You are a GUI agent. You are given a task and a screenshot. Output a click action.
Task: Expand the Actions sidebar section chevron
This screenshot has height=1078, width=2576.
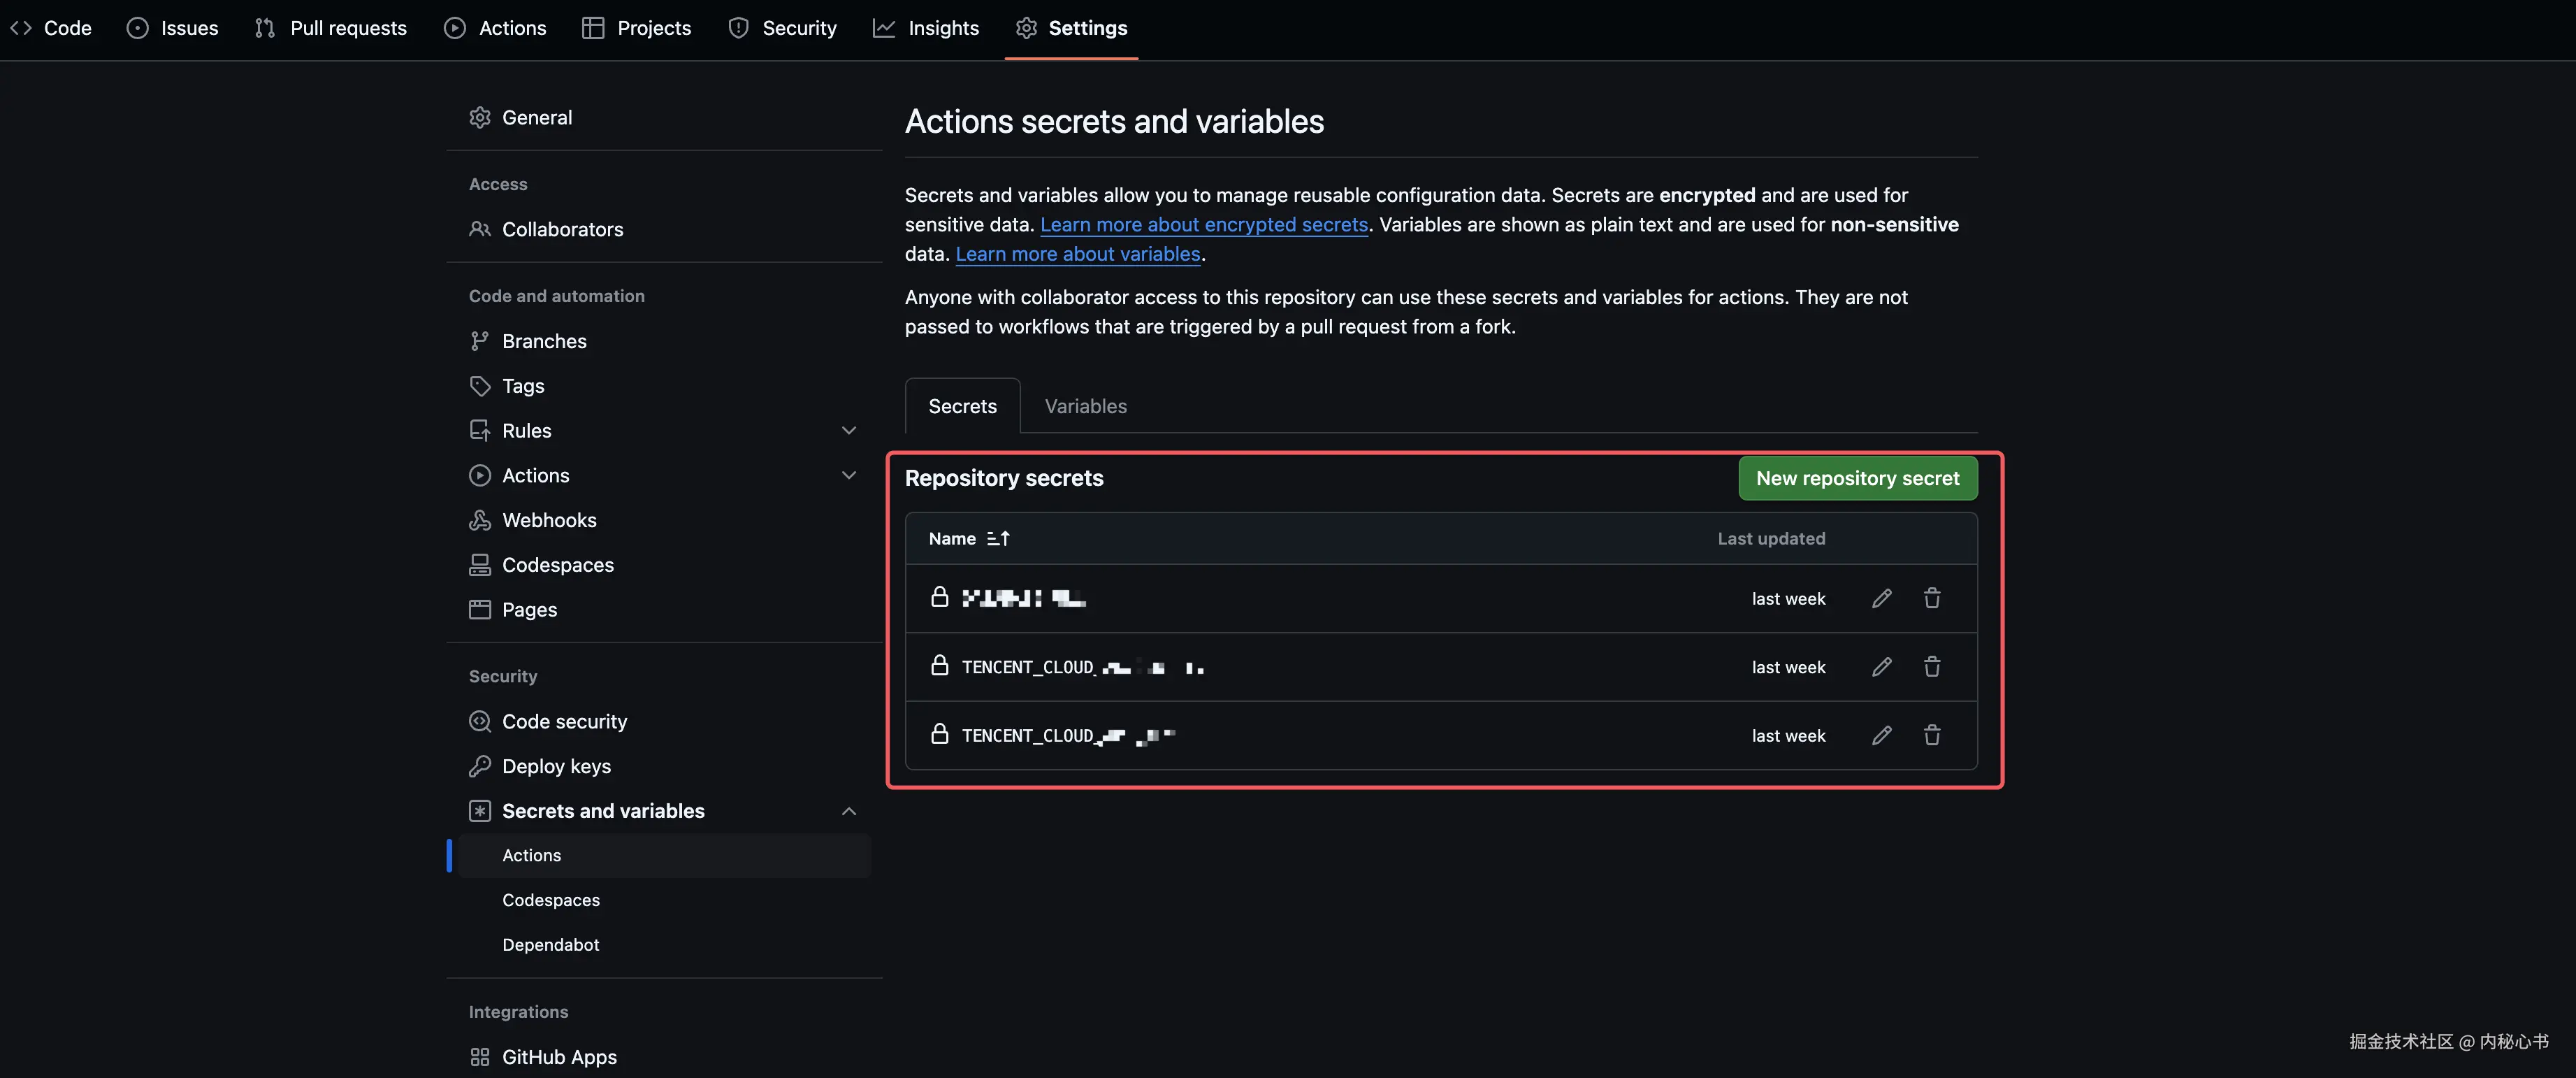[x=848, y=476]
